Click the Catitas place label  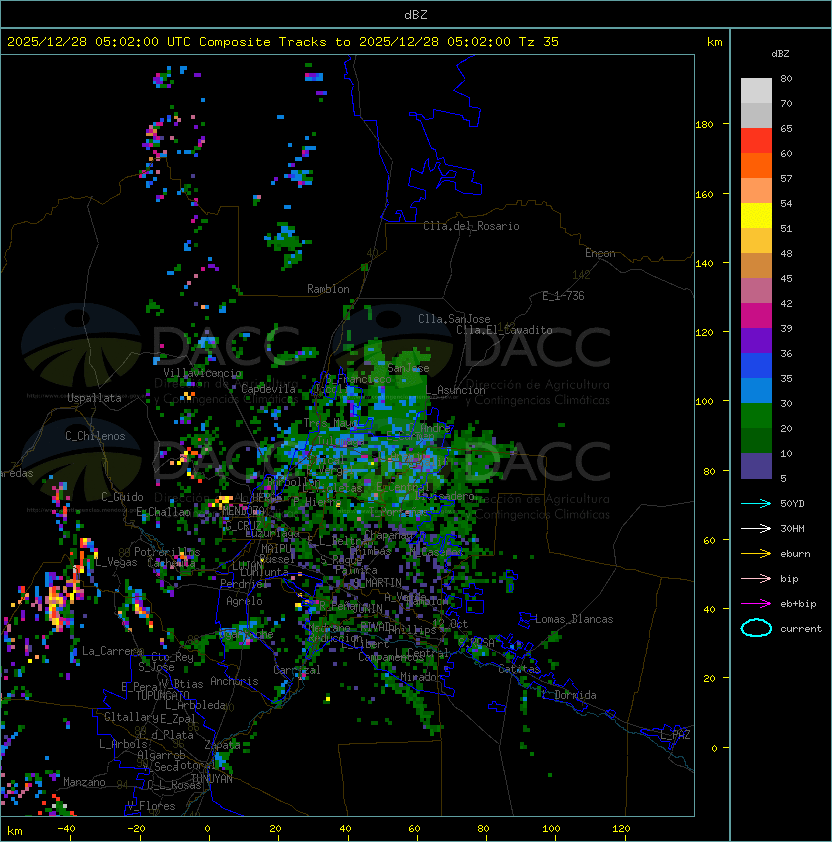click(x=519, y=669)
